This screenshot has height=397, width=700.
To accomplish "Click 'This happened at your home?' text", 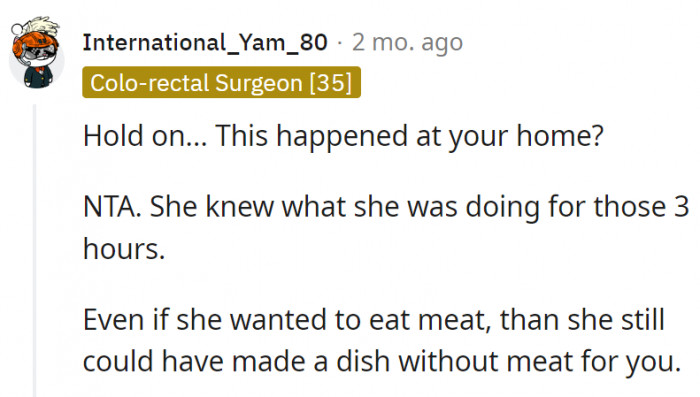I will 409,136.
